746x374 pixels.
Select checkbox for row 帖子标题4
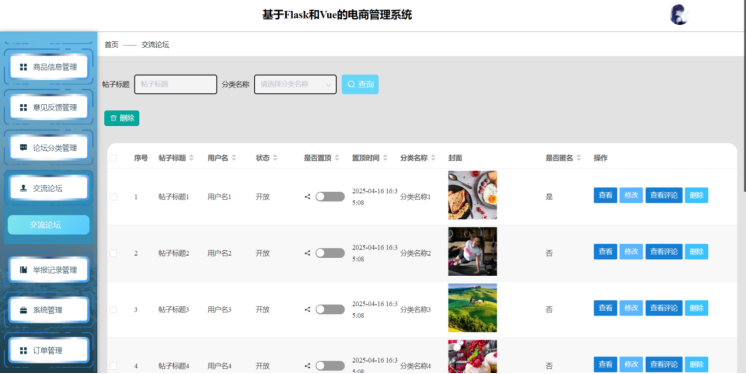pyautogui.click(x=113, y=366)
